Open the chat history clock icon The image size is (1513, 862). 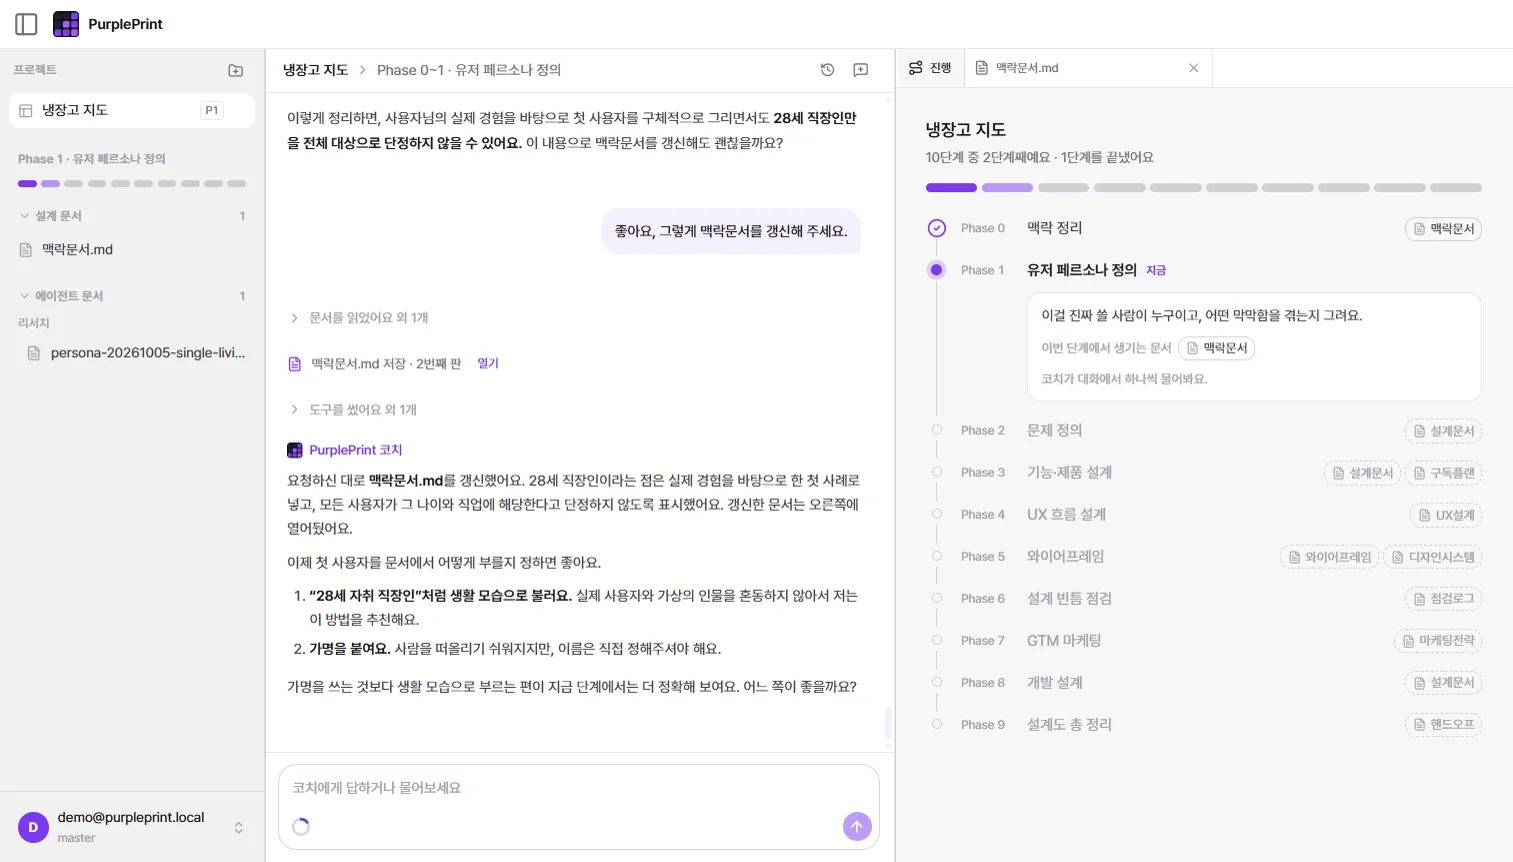(827, 70)
